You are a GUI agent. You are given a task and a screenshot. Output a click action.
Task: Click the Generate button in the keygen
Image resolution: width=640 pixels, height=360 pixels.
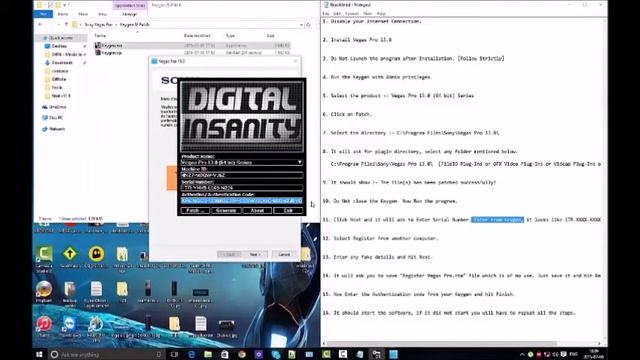click(226, 210)
